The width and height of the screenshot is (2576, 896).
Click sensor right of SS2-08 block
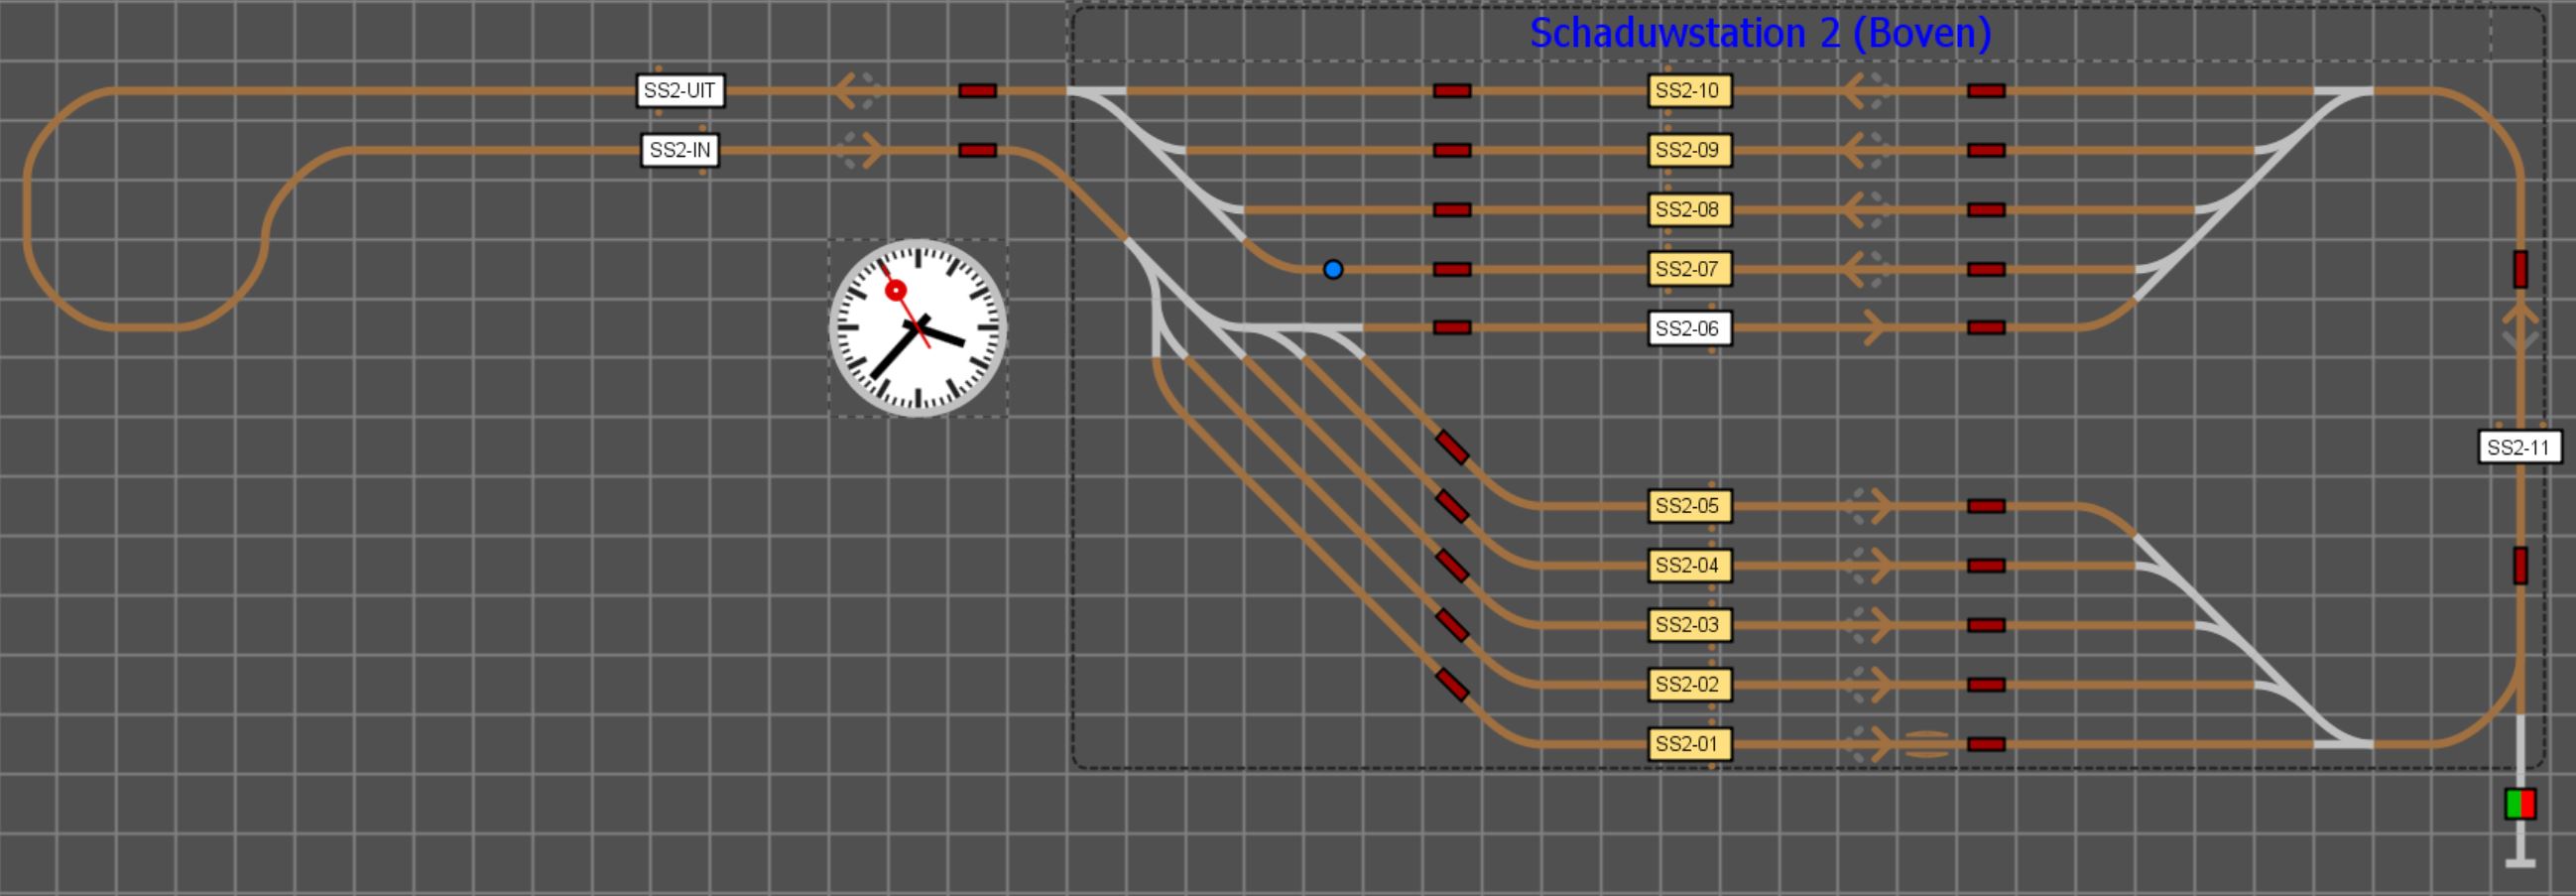(x=1986, y=210)
